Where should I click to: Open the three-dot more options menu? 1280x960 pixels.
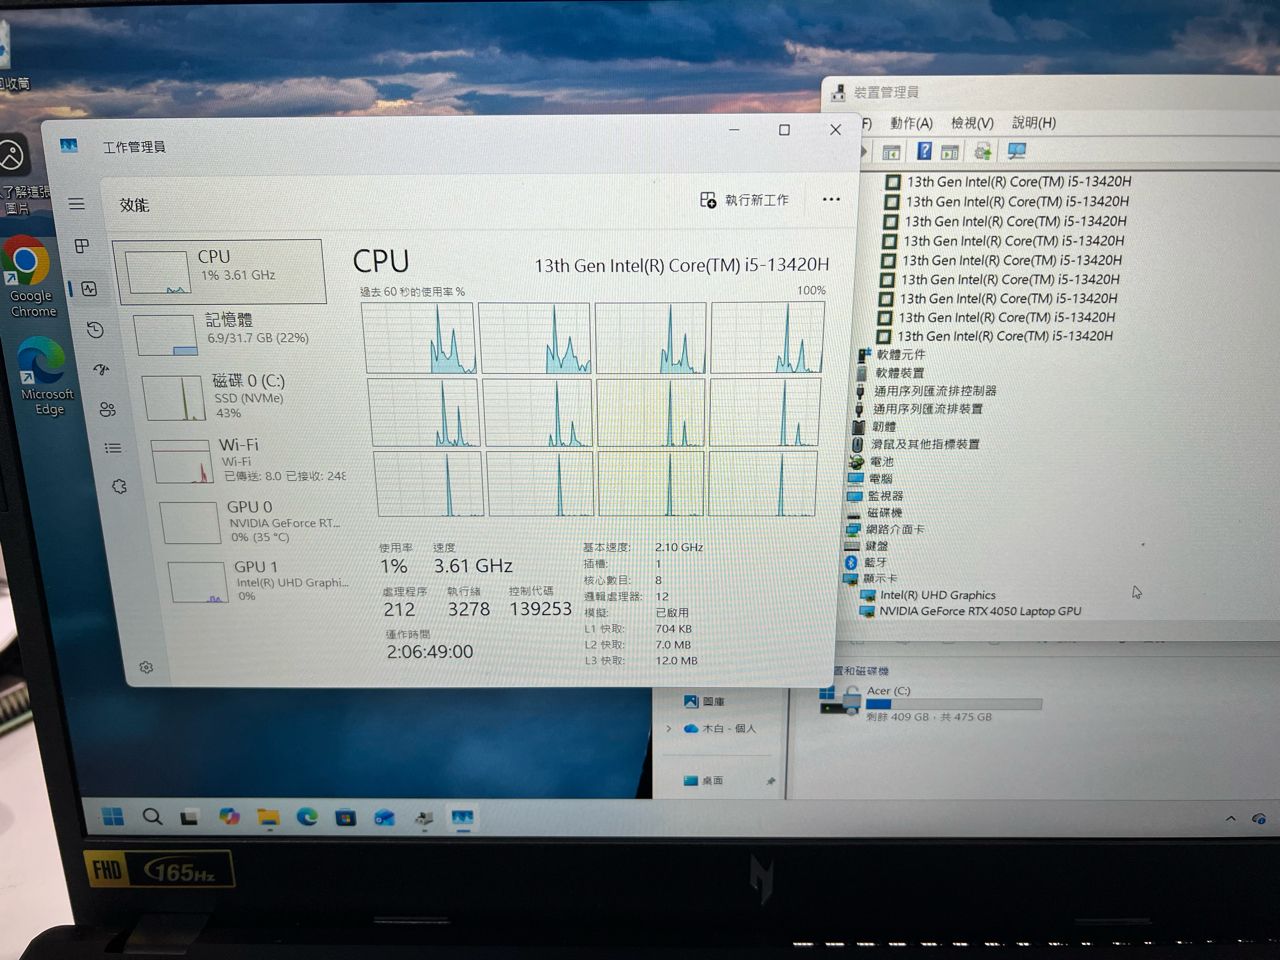pyautogui.click(x=831, y=200)
